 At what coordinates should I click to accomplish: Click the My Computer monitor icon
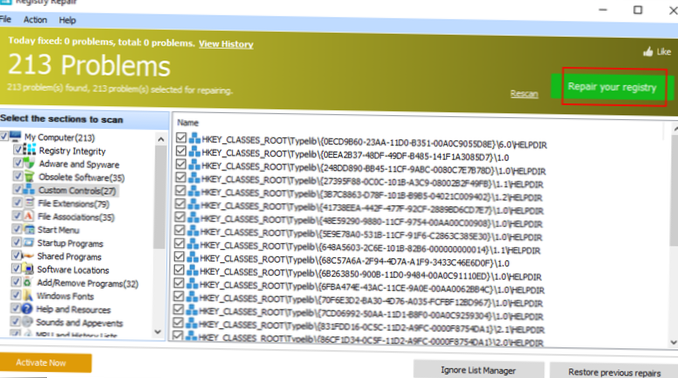[15, 136]
